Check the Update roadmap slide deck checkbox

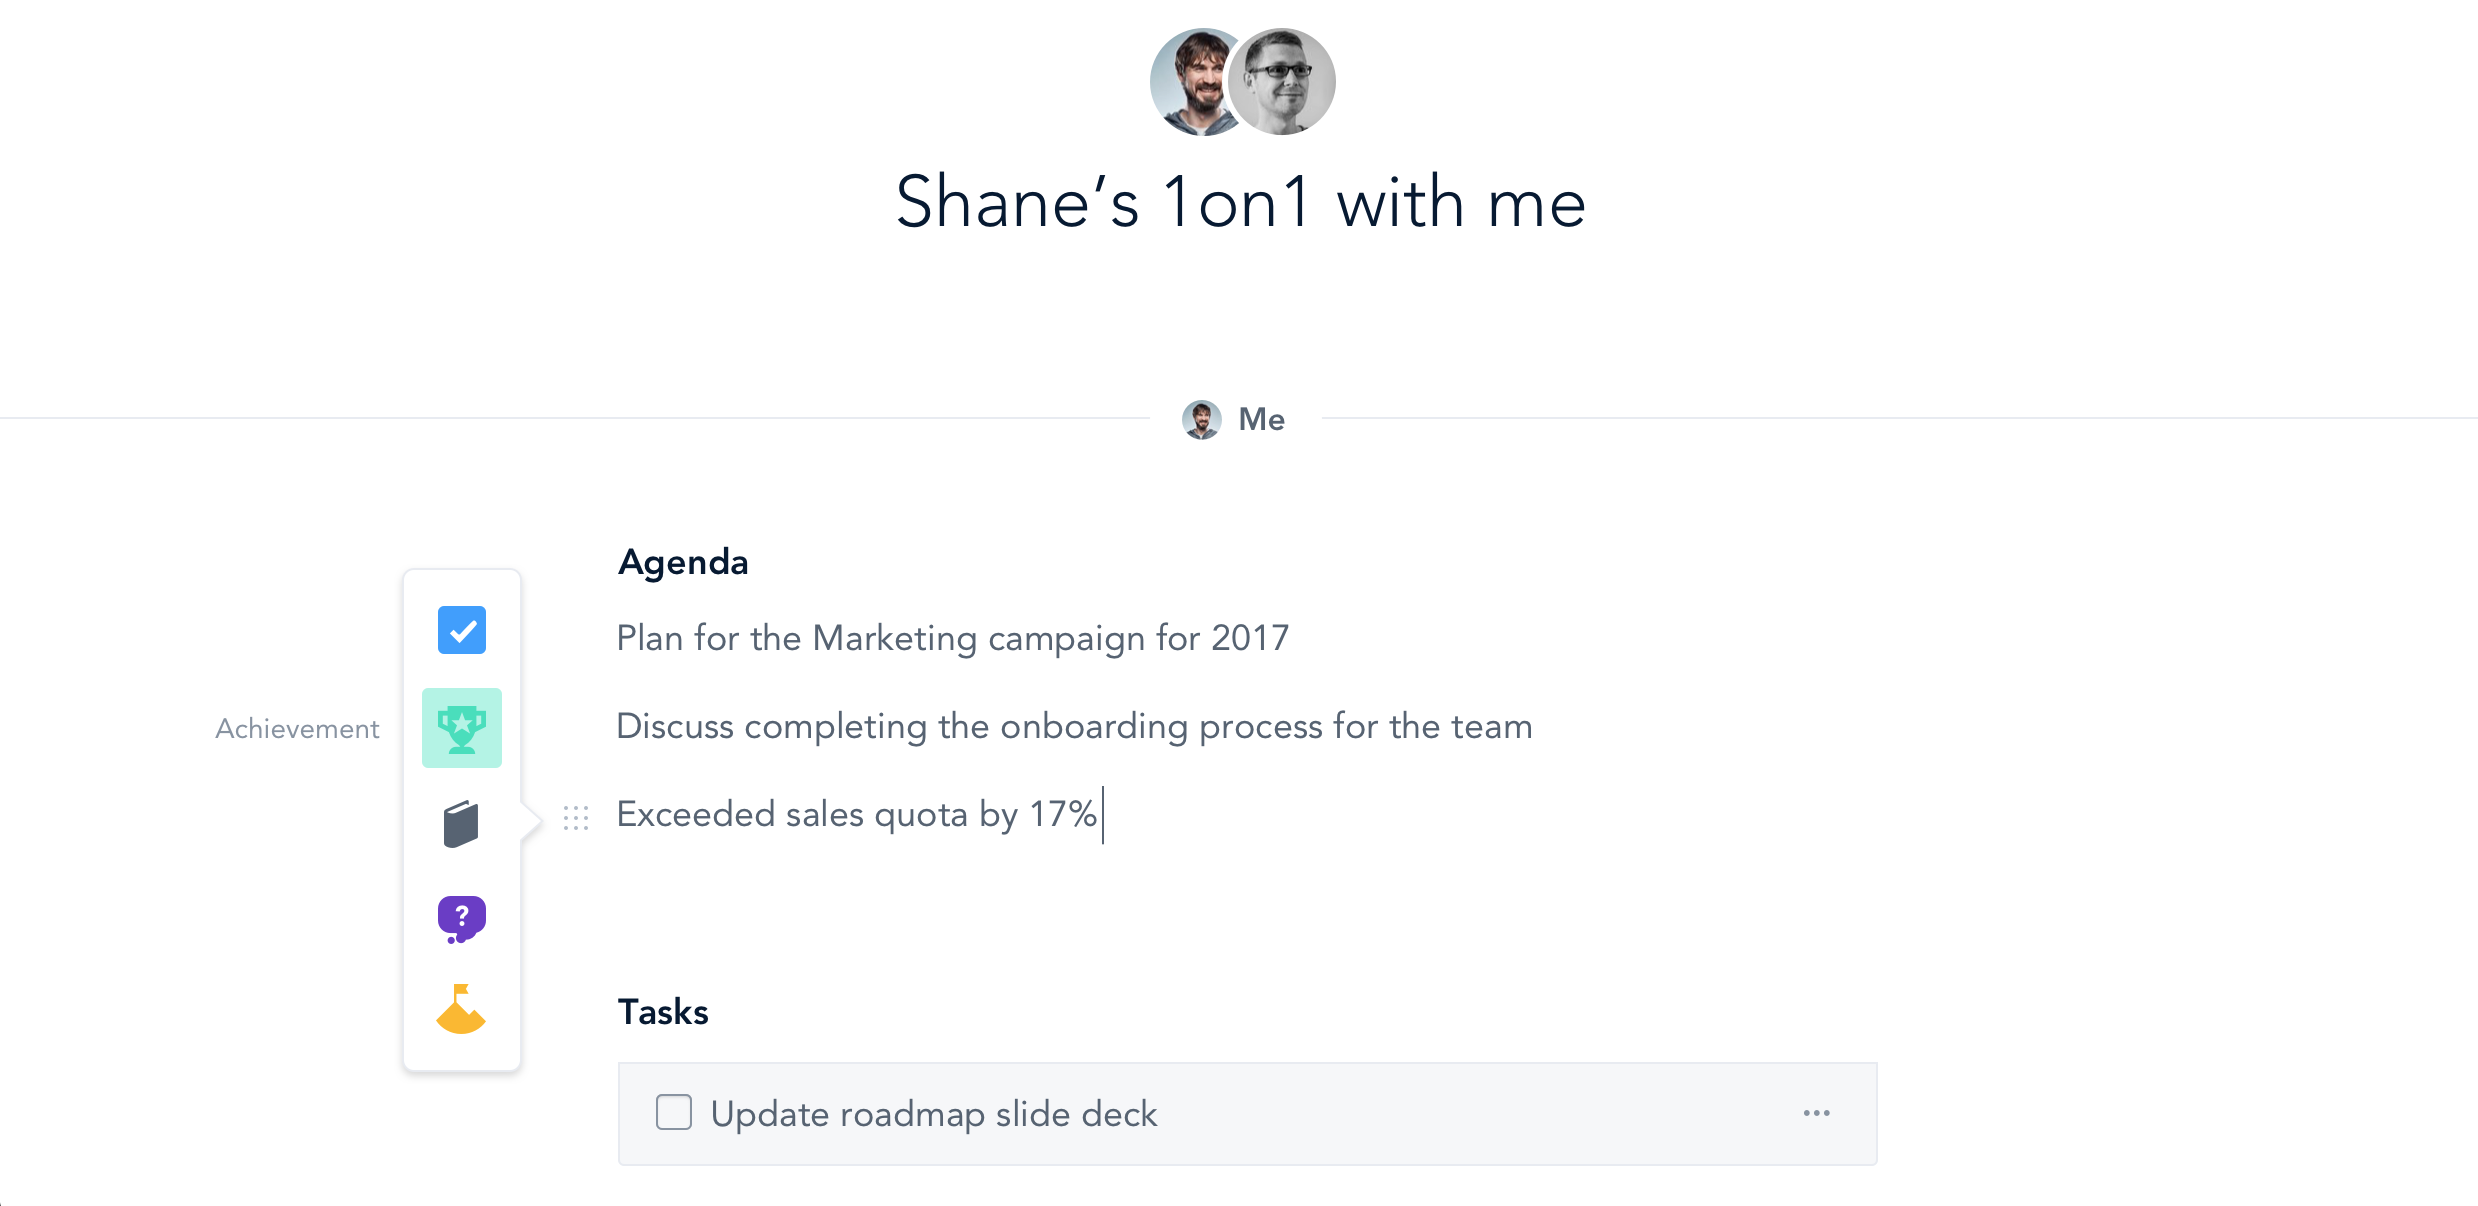point(673,1112)
